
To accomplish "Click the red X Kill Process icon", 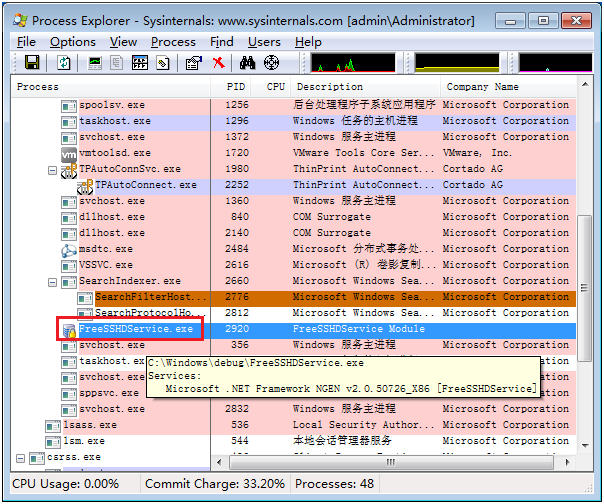I will tap(218, 62).
